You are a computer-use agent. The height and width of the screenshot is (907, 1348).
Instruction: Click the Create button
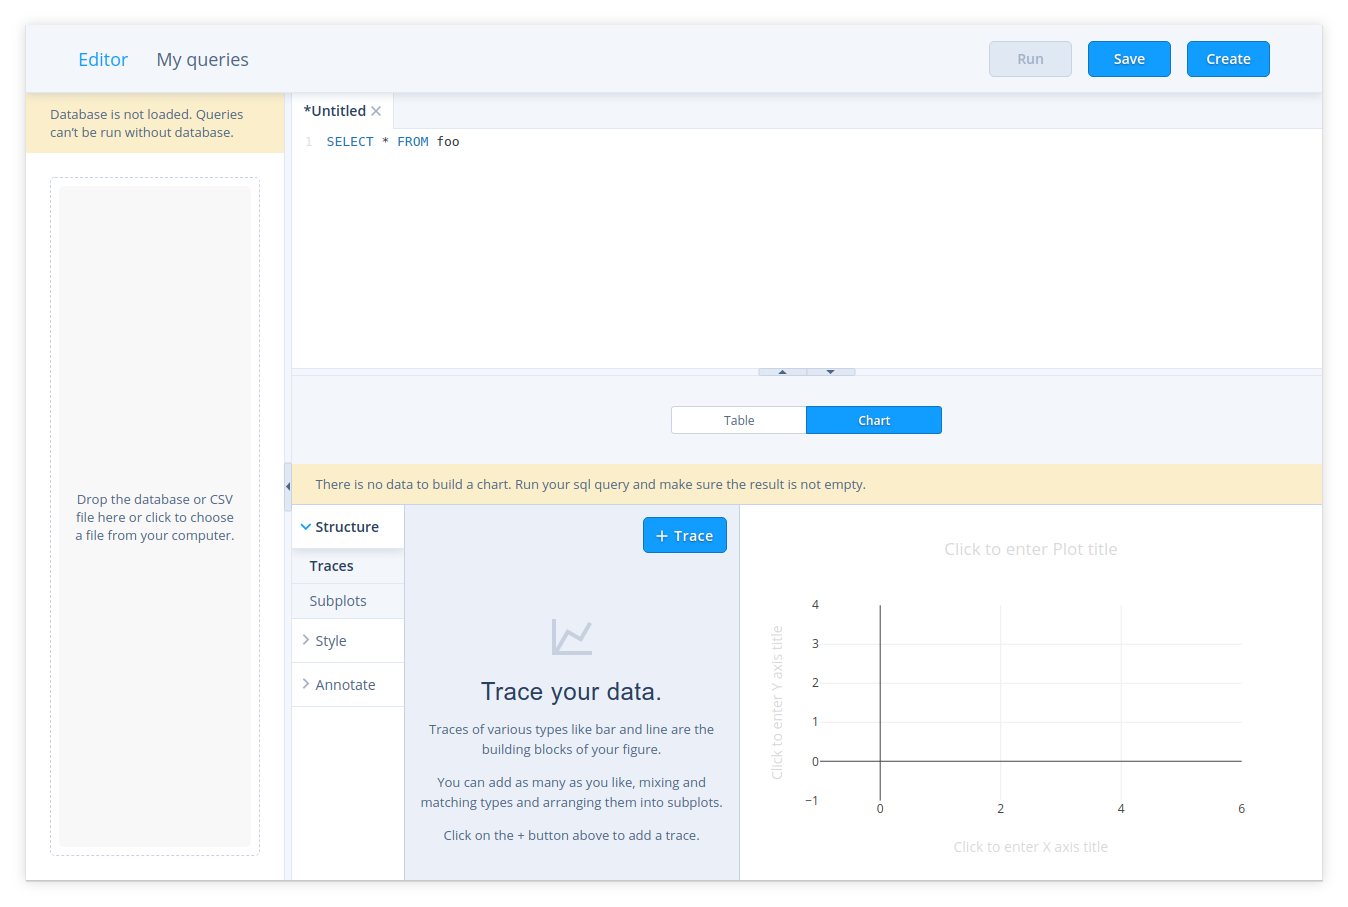point(1227,59)
